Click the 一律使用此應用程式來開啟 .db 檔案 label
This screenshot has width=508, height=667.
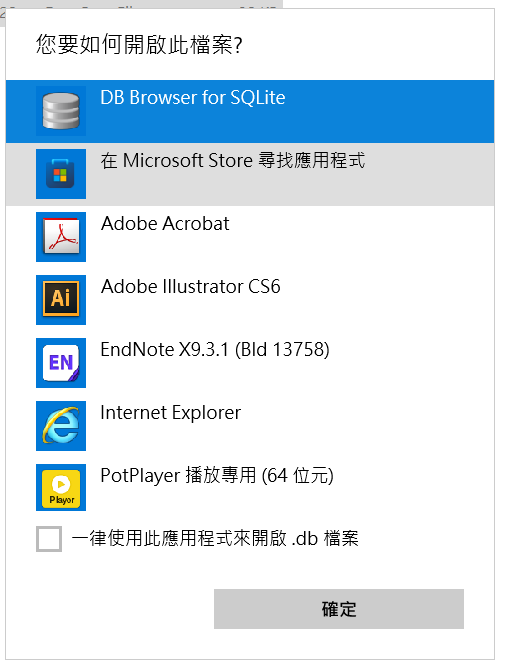click(215, 539)
